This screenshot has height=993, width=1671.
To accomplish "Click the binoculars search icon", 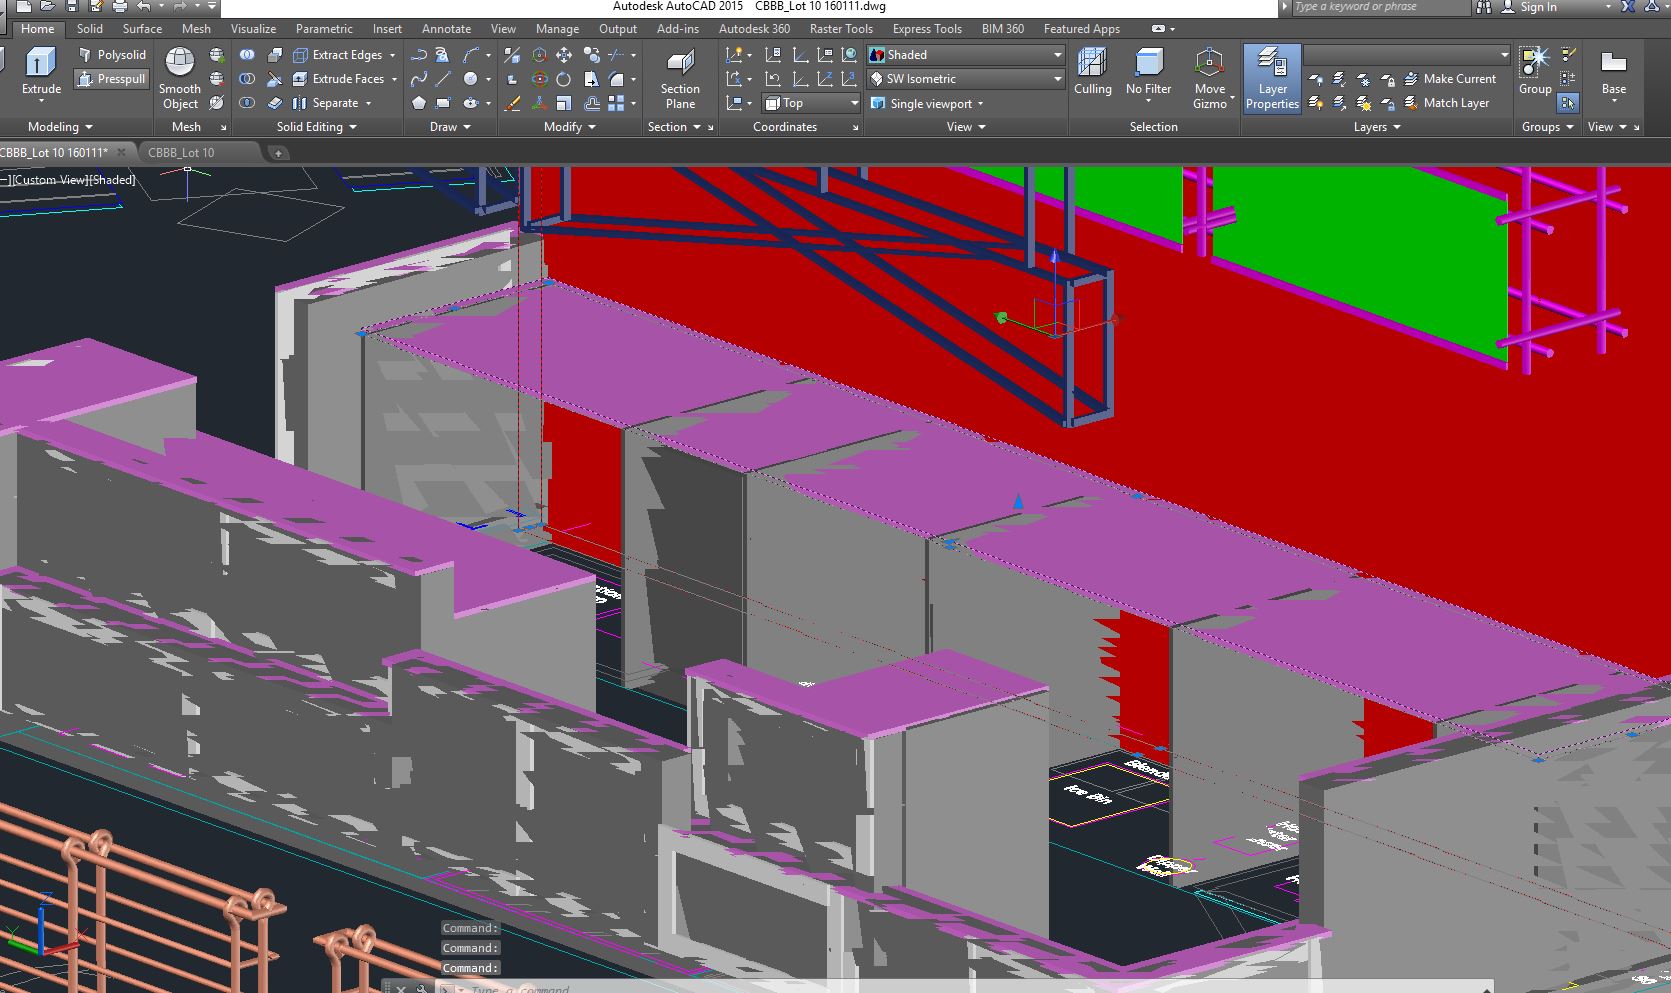I will click(1486, 7).
